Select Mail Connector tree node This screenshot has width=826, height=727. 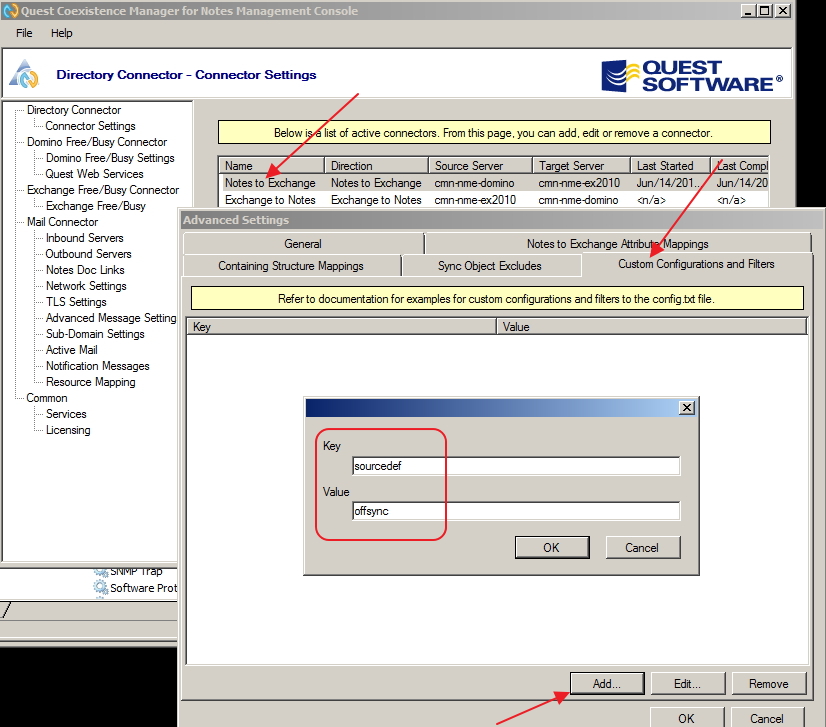click(x=62, y=222)
